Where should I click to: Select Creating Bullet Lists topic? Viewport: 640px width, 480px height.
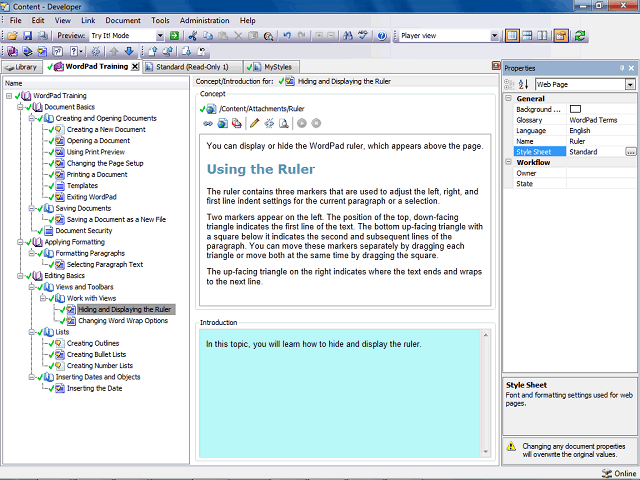[96, 355]
